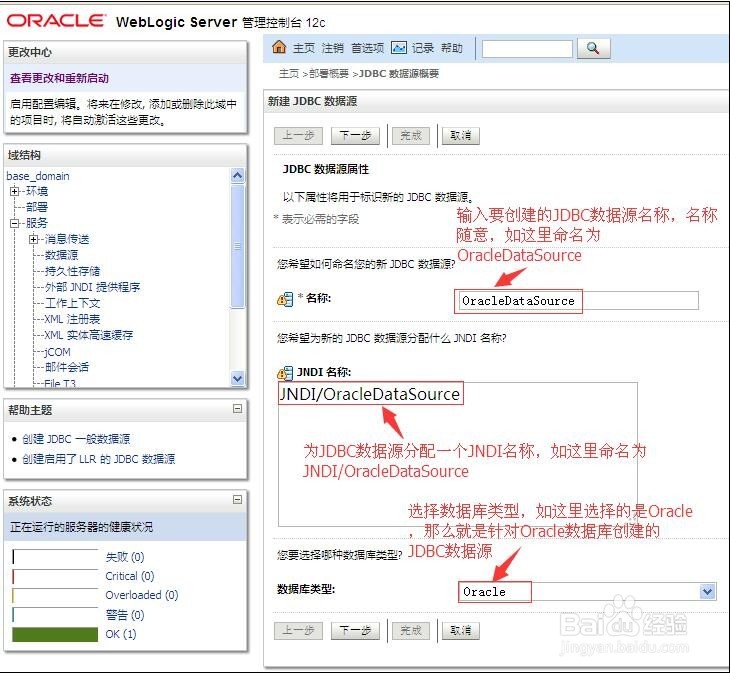Click the 数据库类型 select showing Oracle
Viewport: 730px width, 673px height.
pos(587,592)
